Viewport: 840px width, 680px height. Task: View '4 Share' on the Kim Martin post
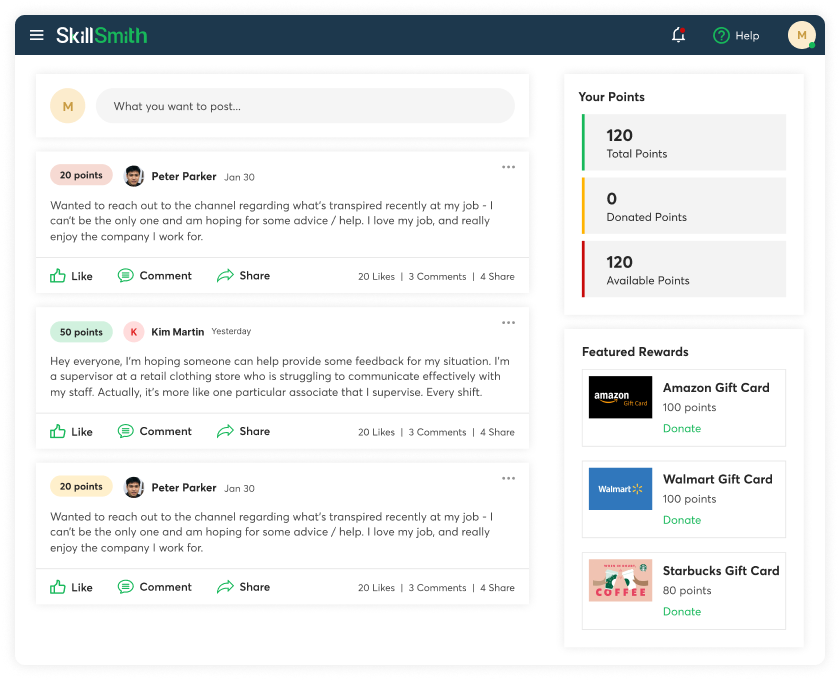coord(497,432)
